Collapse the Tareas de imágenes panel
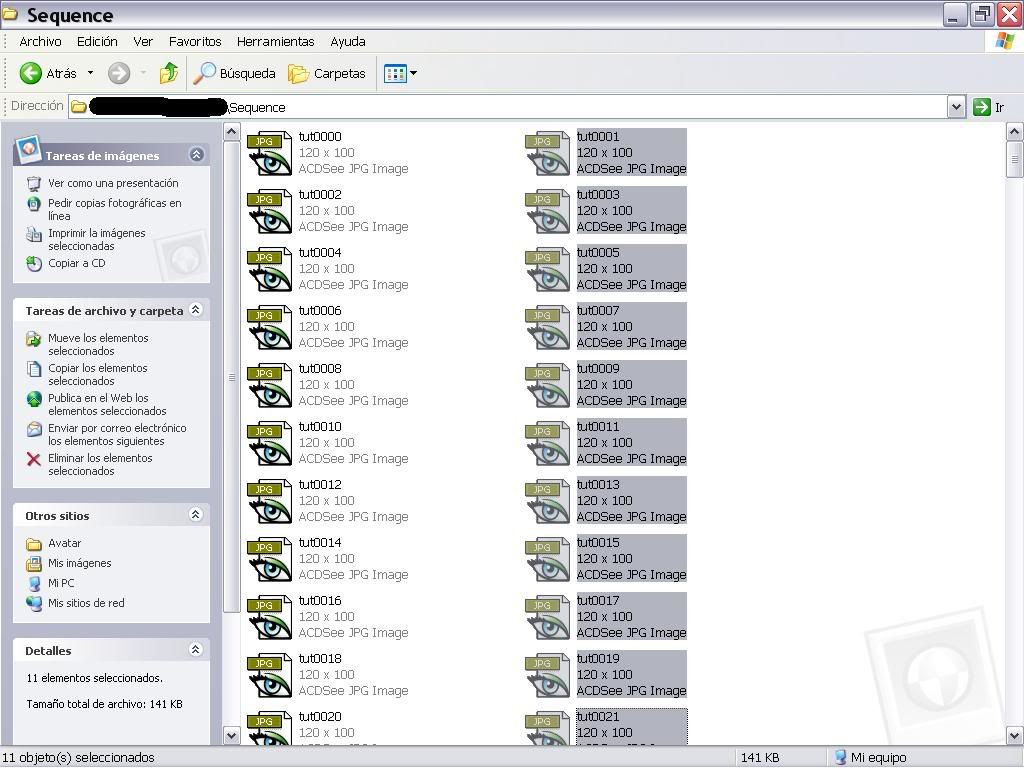Image resolution: width=1024 pixels, height=768 pixels. click(x=196, y=155)
